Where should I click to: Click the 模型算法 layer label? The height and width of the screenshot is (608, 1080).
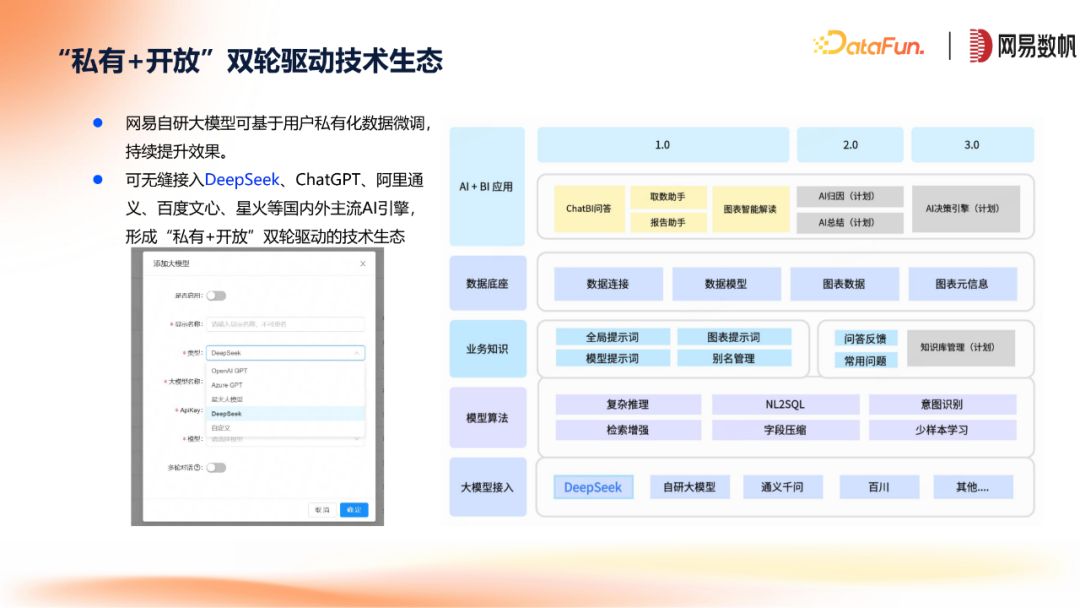coord(487,417)
